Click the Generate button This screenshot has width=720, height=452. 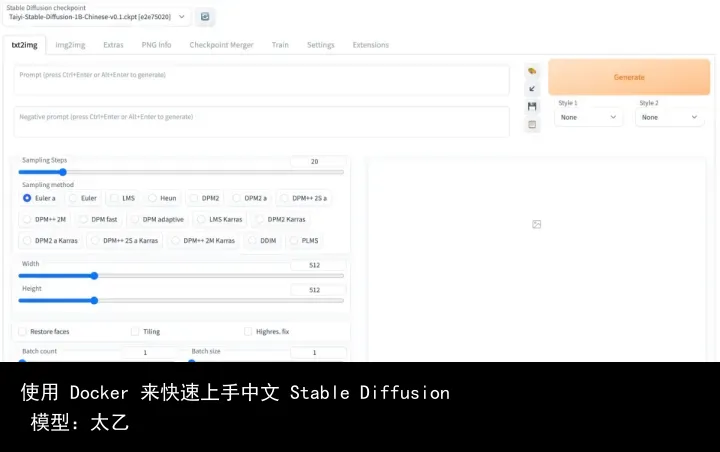[x=629, y=77]
